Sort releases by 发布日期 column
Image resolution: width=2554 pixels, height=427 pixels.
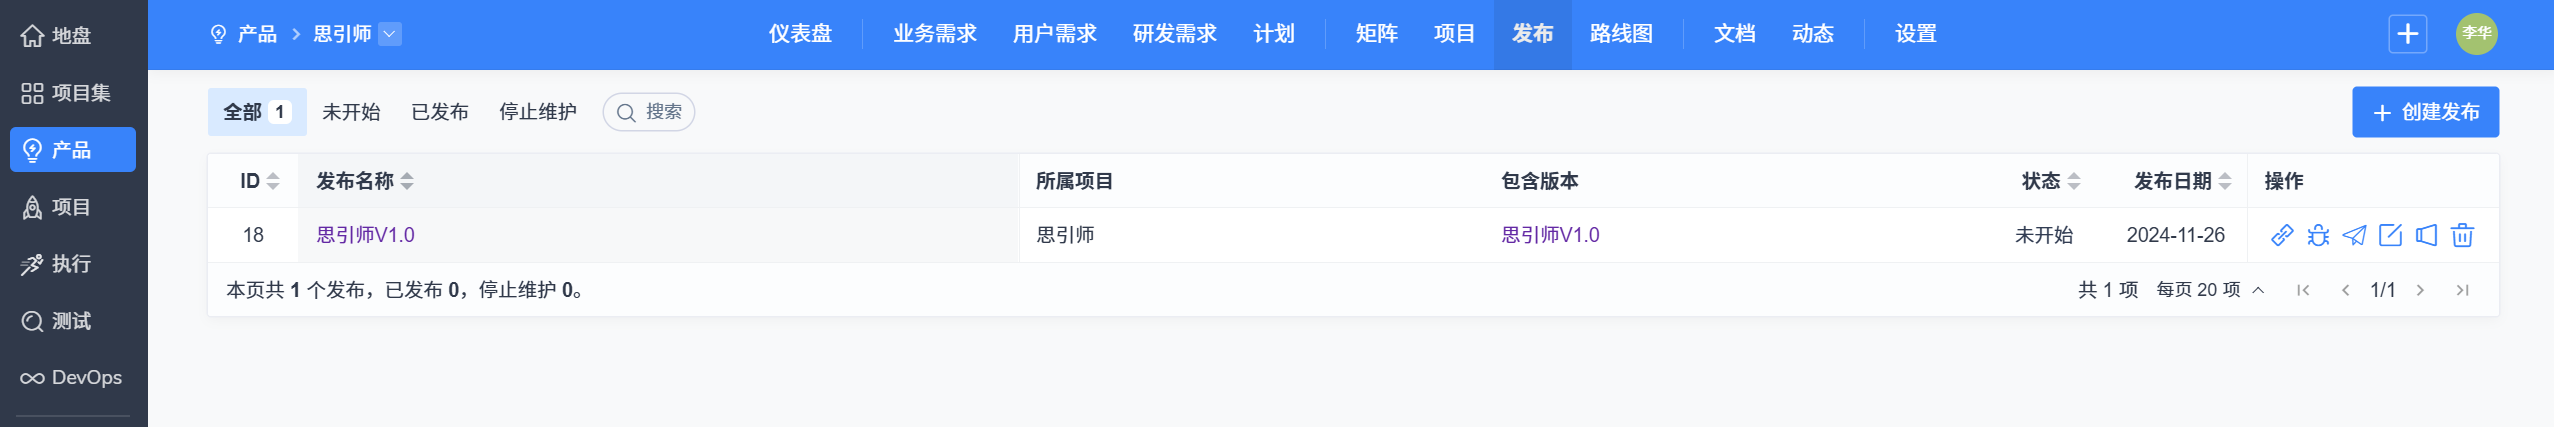[x=2225, y=181]
